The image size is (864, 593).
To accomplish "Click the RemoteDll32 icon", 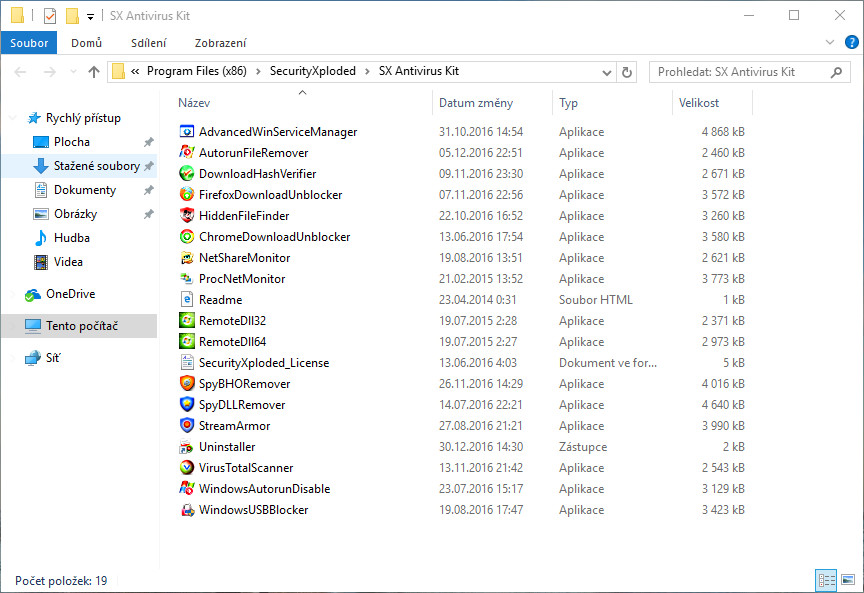I will tap(187, 320).
